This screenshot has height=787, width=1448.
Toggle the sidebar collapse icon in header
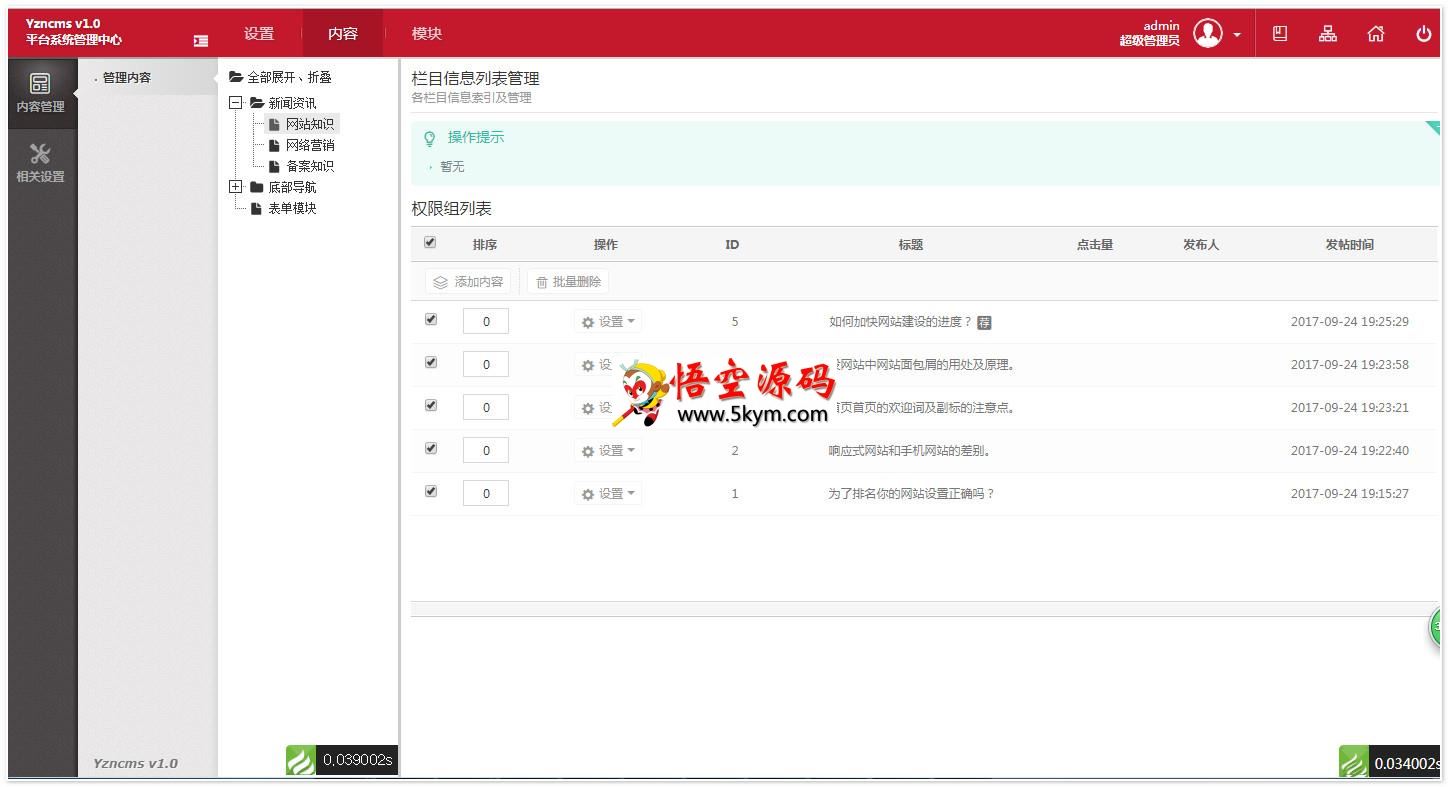coord(201,41)
